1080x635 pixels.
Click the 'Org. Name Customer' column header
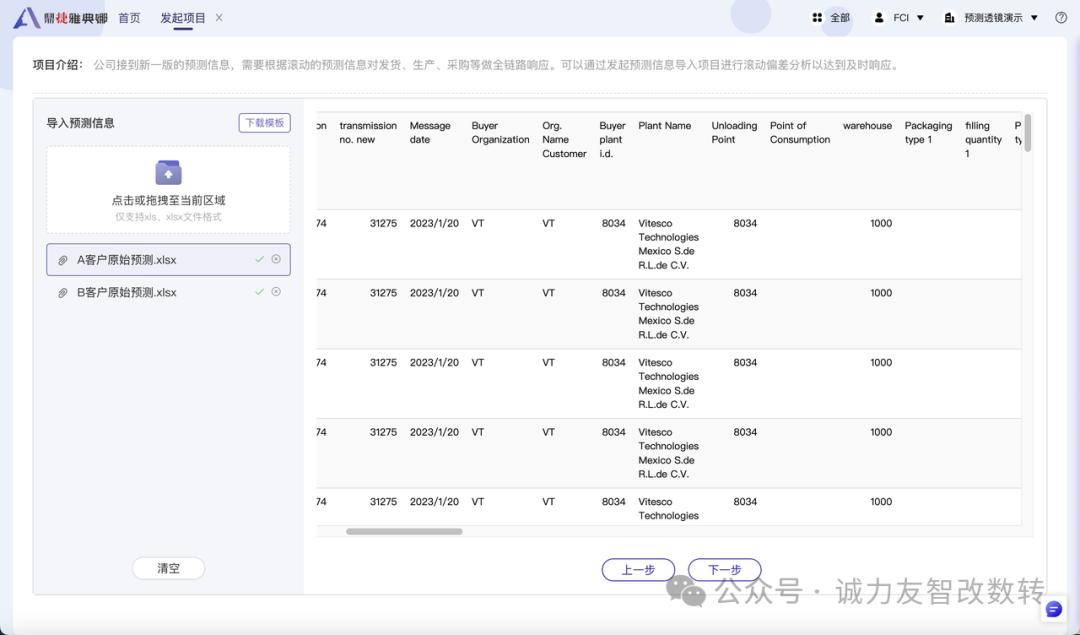[x=564, y=140]
